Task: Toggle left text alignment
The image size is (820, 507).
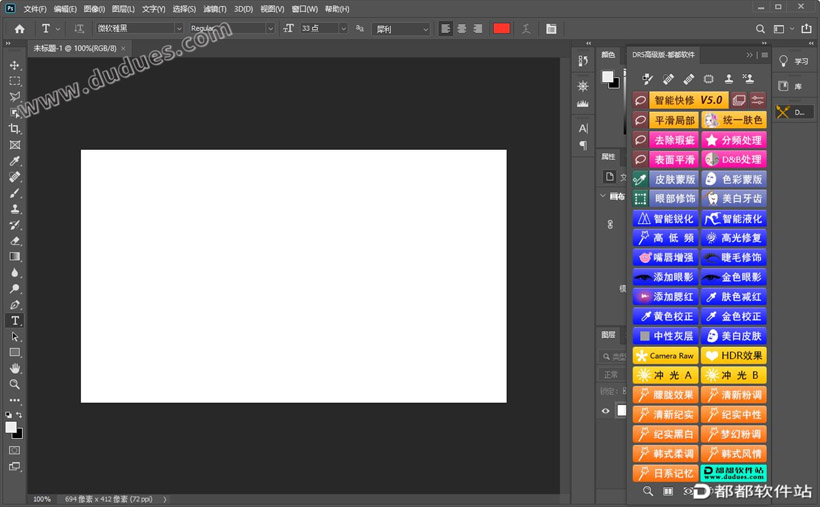Action: (x=446, y=29)
